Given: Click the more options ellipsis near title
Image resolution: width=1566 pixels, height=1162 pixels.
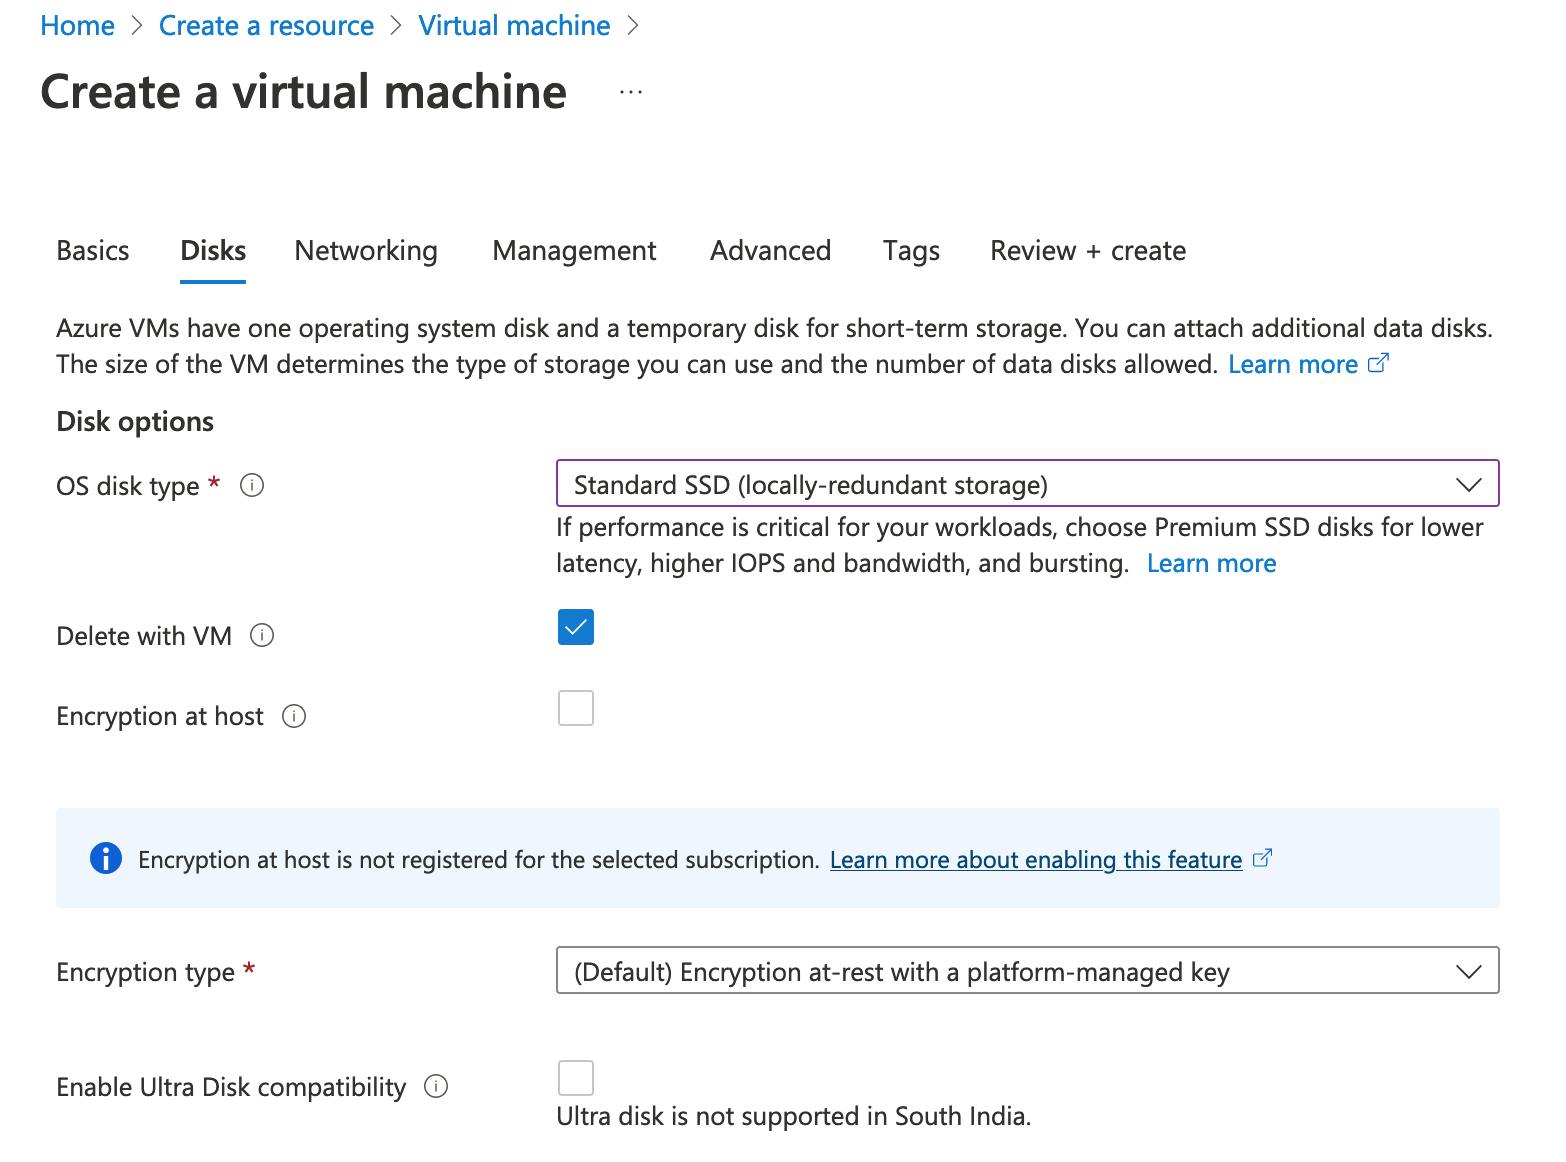Looking at the screenshot, I should pyautogui.click(x=631, y=92).
